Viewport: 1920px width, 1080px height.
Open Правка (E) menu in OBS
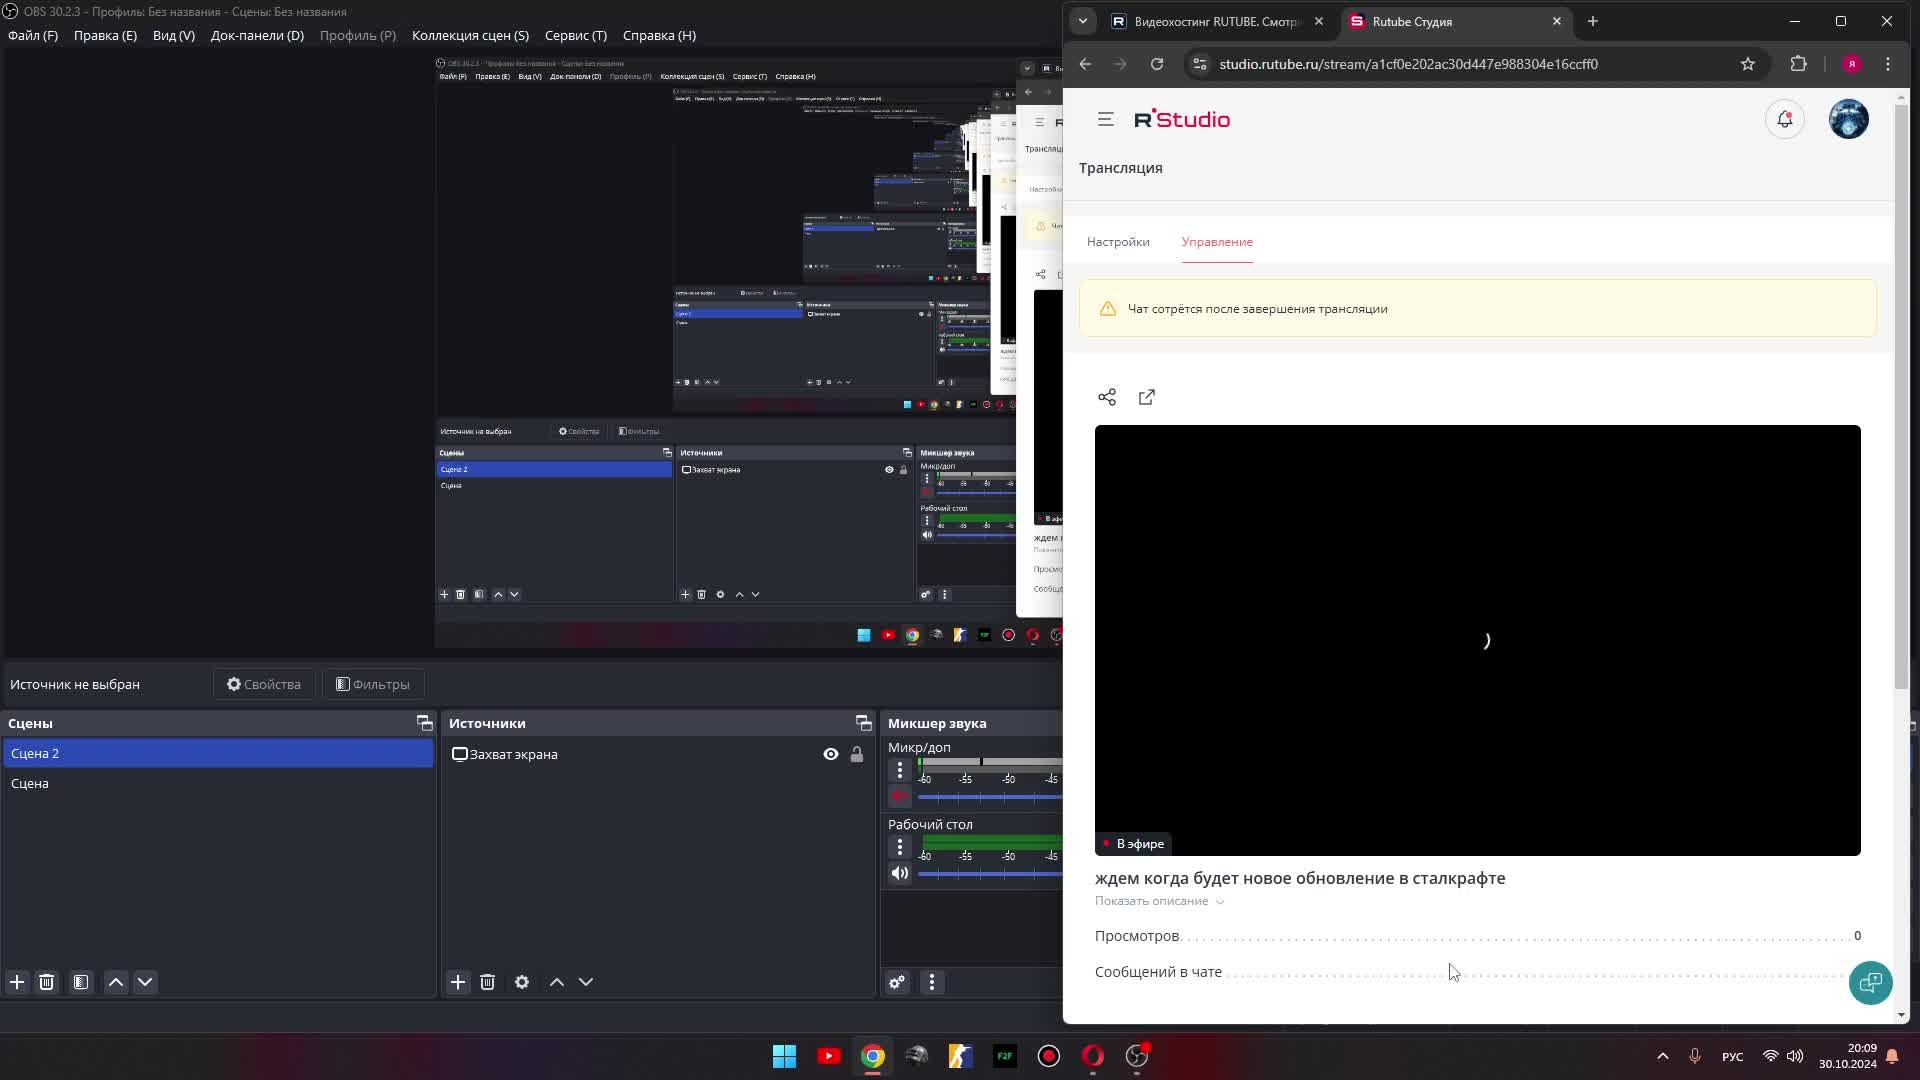105,35
